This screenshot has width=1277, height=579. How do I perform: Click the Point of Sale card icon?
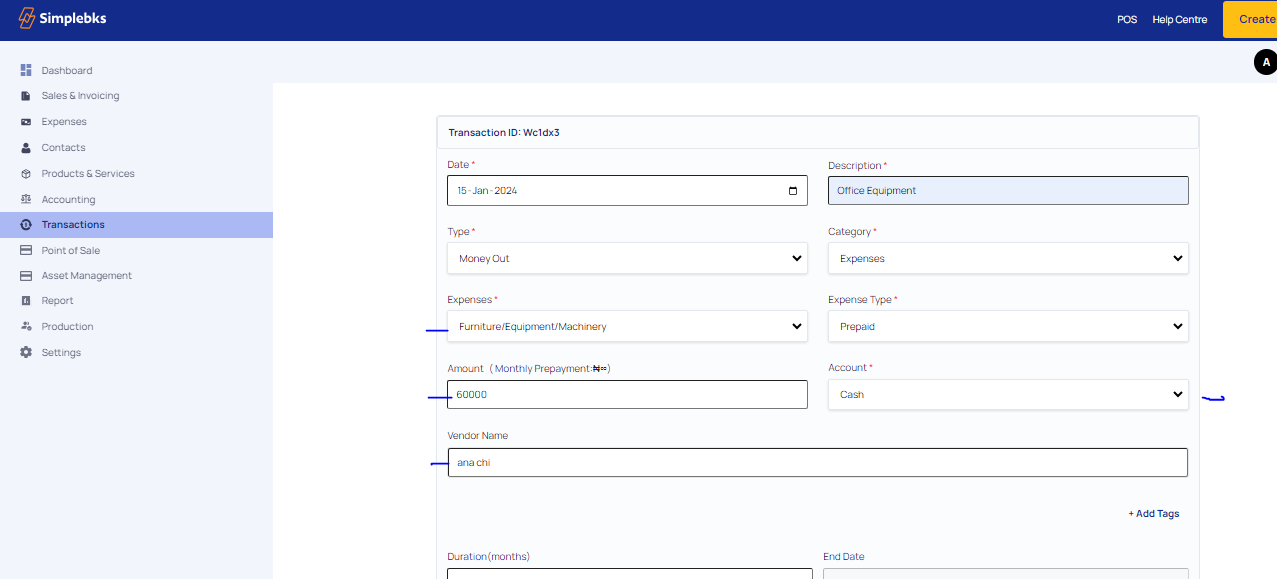26,251
